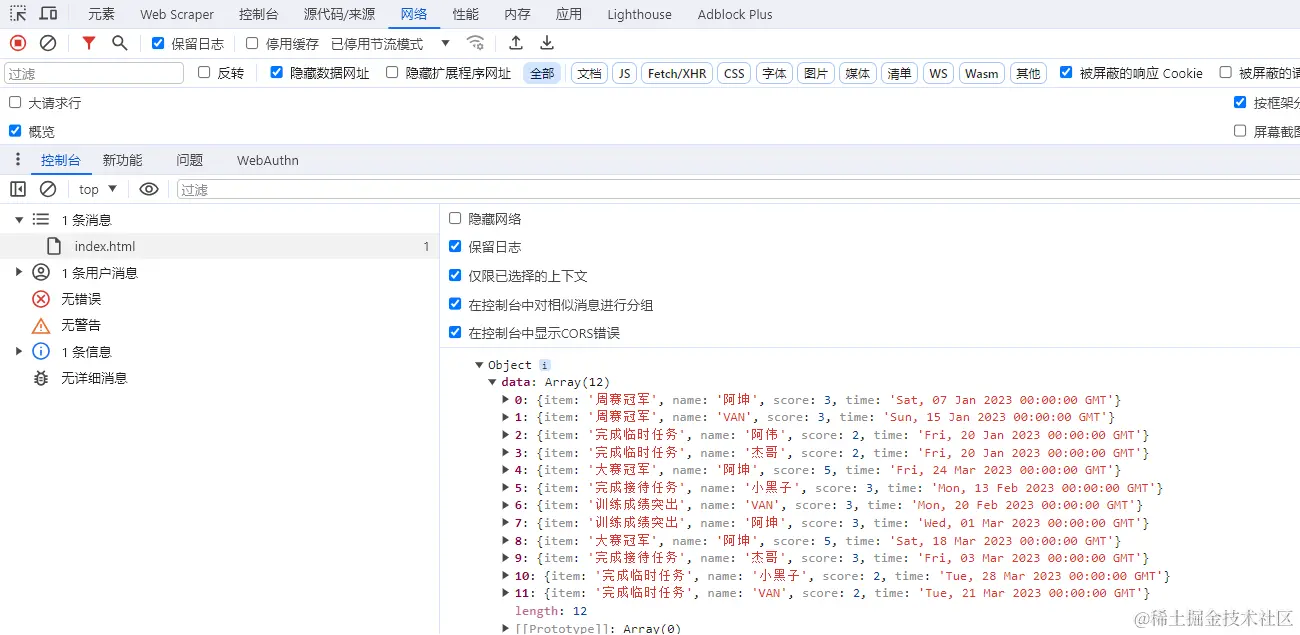
Task: Uncheck 在控制台中显示CORS错误
Action: tap(455, 332)
